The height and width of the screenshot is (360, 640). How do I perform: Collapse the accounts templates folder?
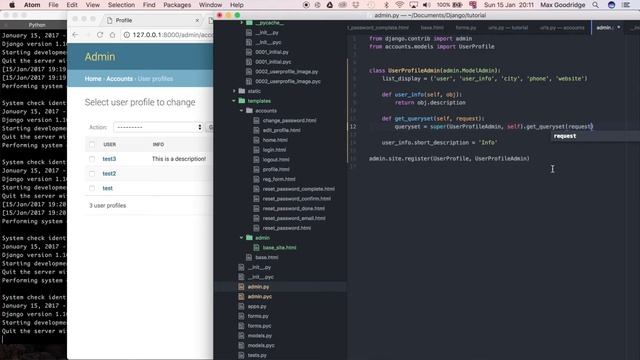[242, 111]
